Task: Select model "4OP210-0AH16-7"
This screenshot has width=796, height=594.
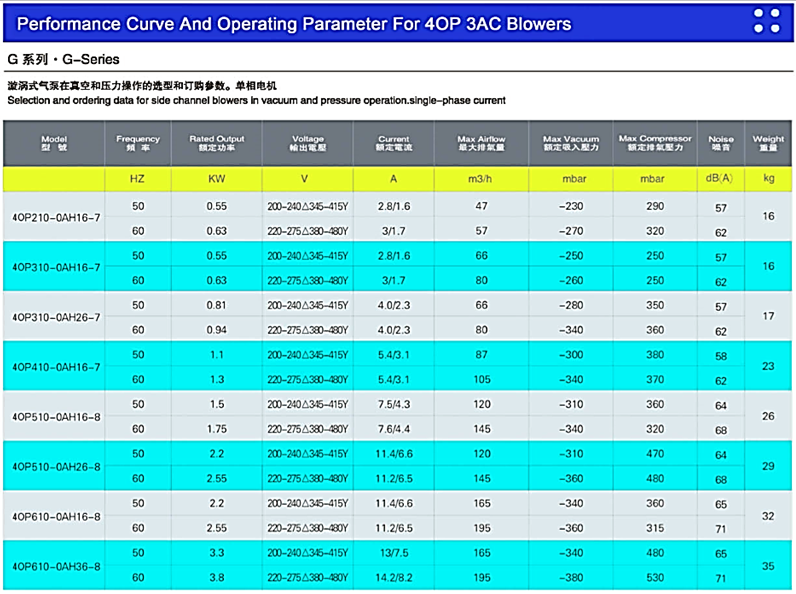Action: tap(56, 218)
